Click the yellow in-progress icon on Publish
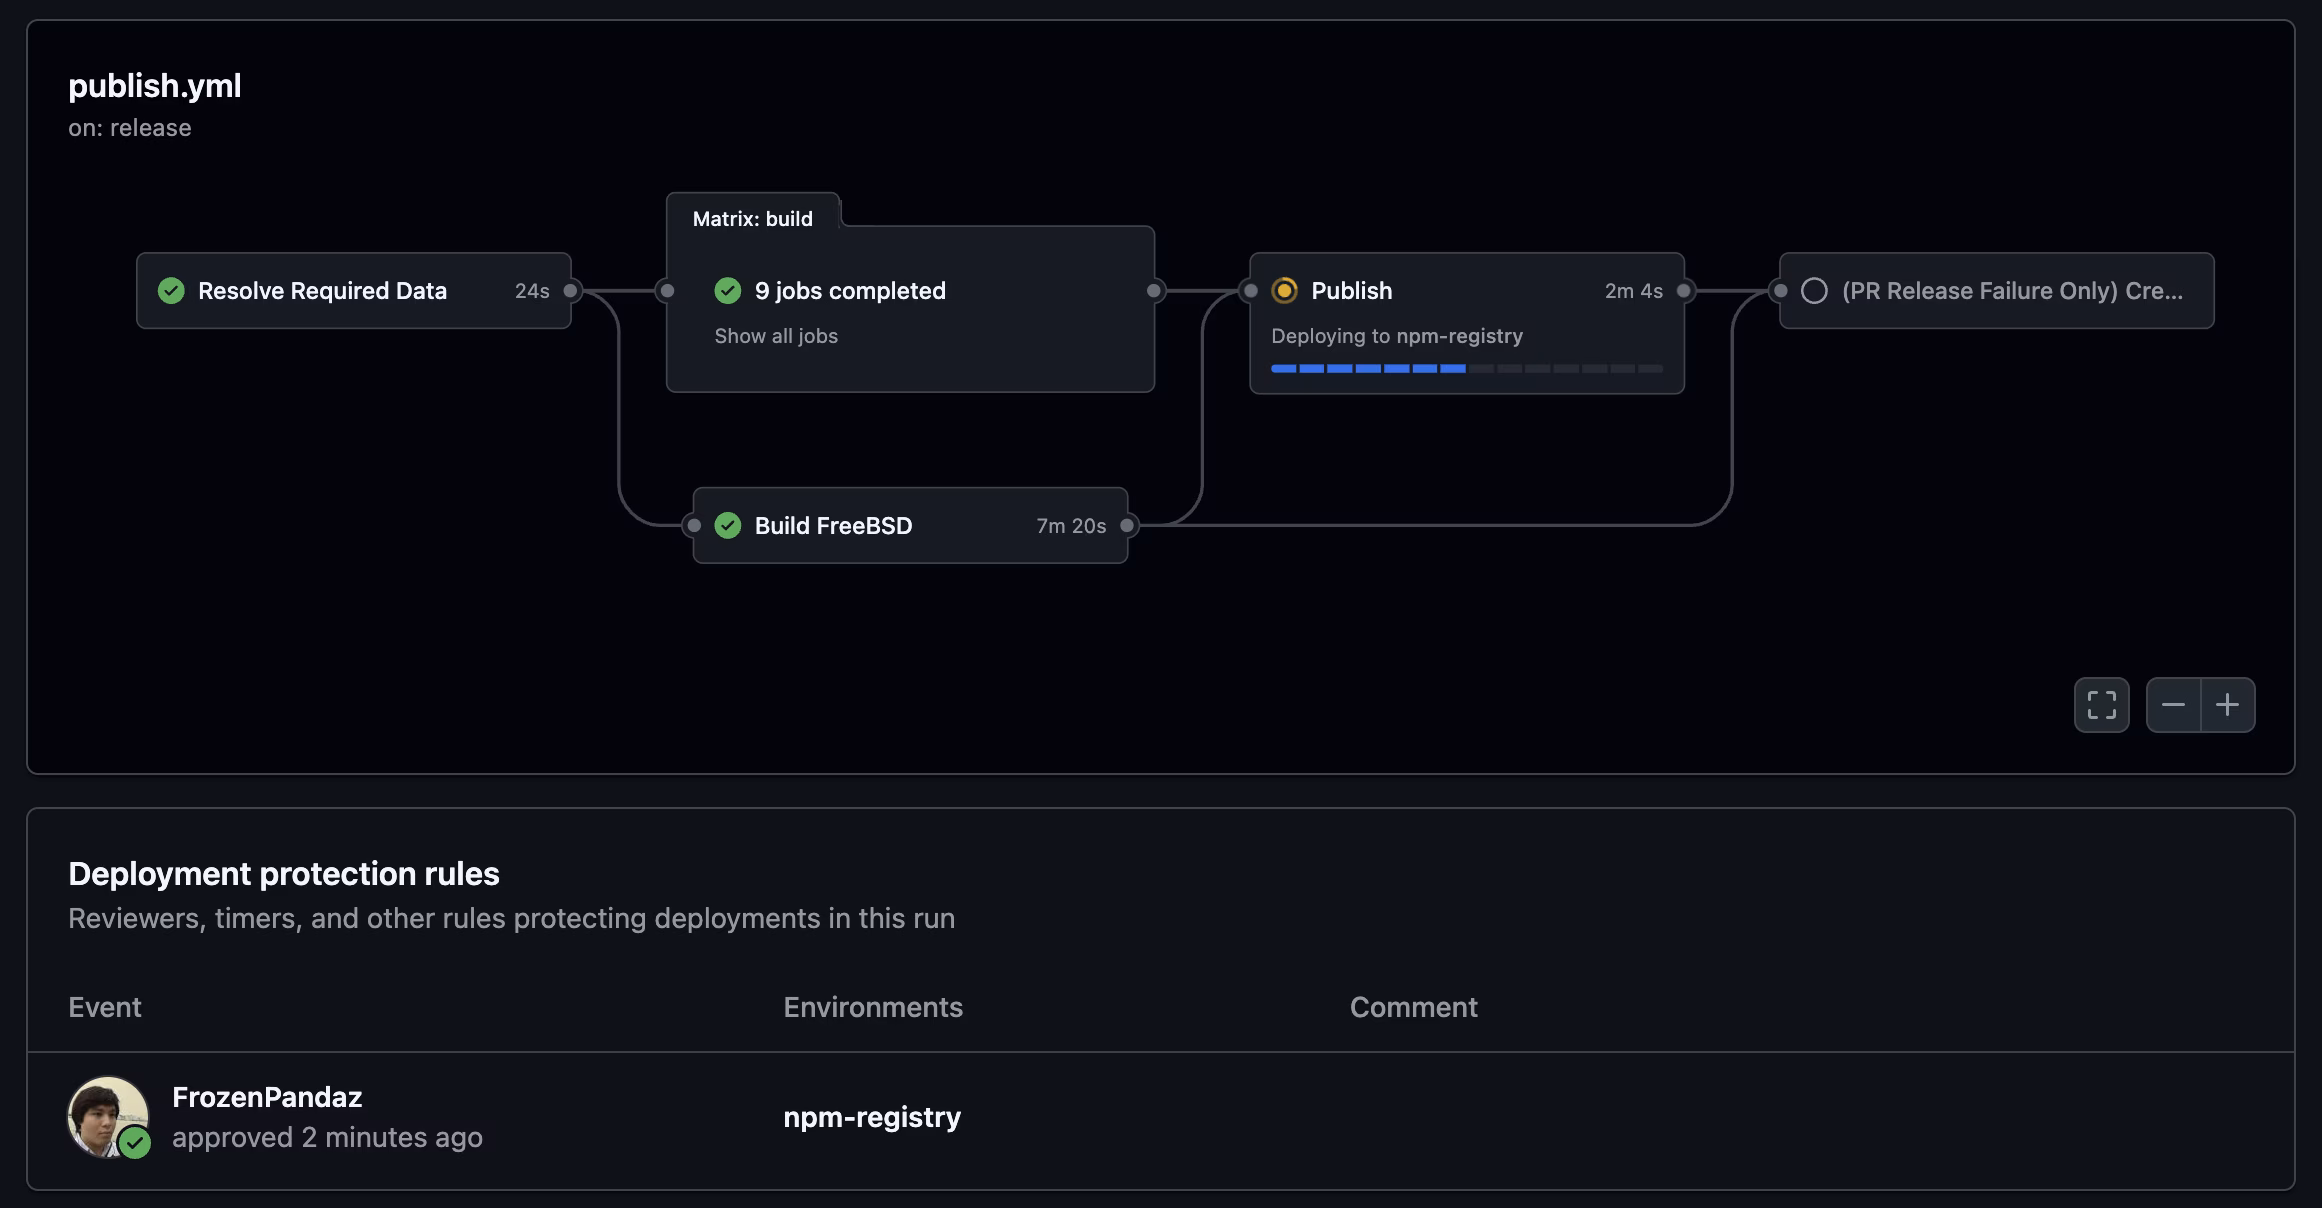Image resolution: width=2322 pixels, height=1208 pixels. pyautogui.click(x=1285, y=291)
